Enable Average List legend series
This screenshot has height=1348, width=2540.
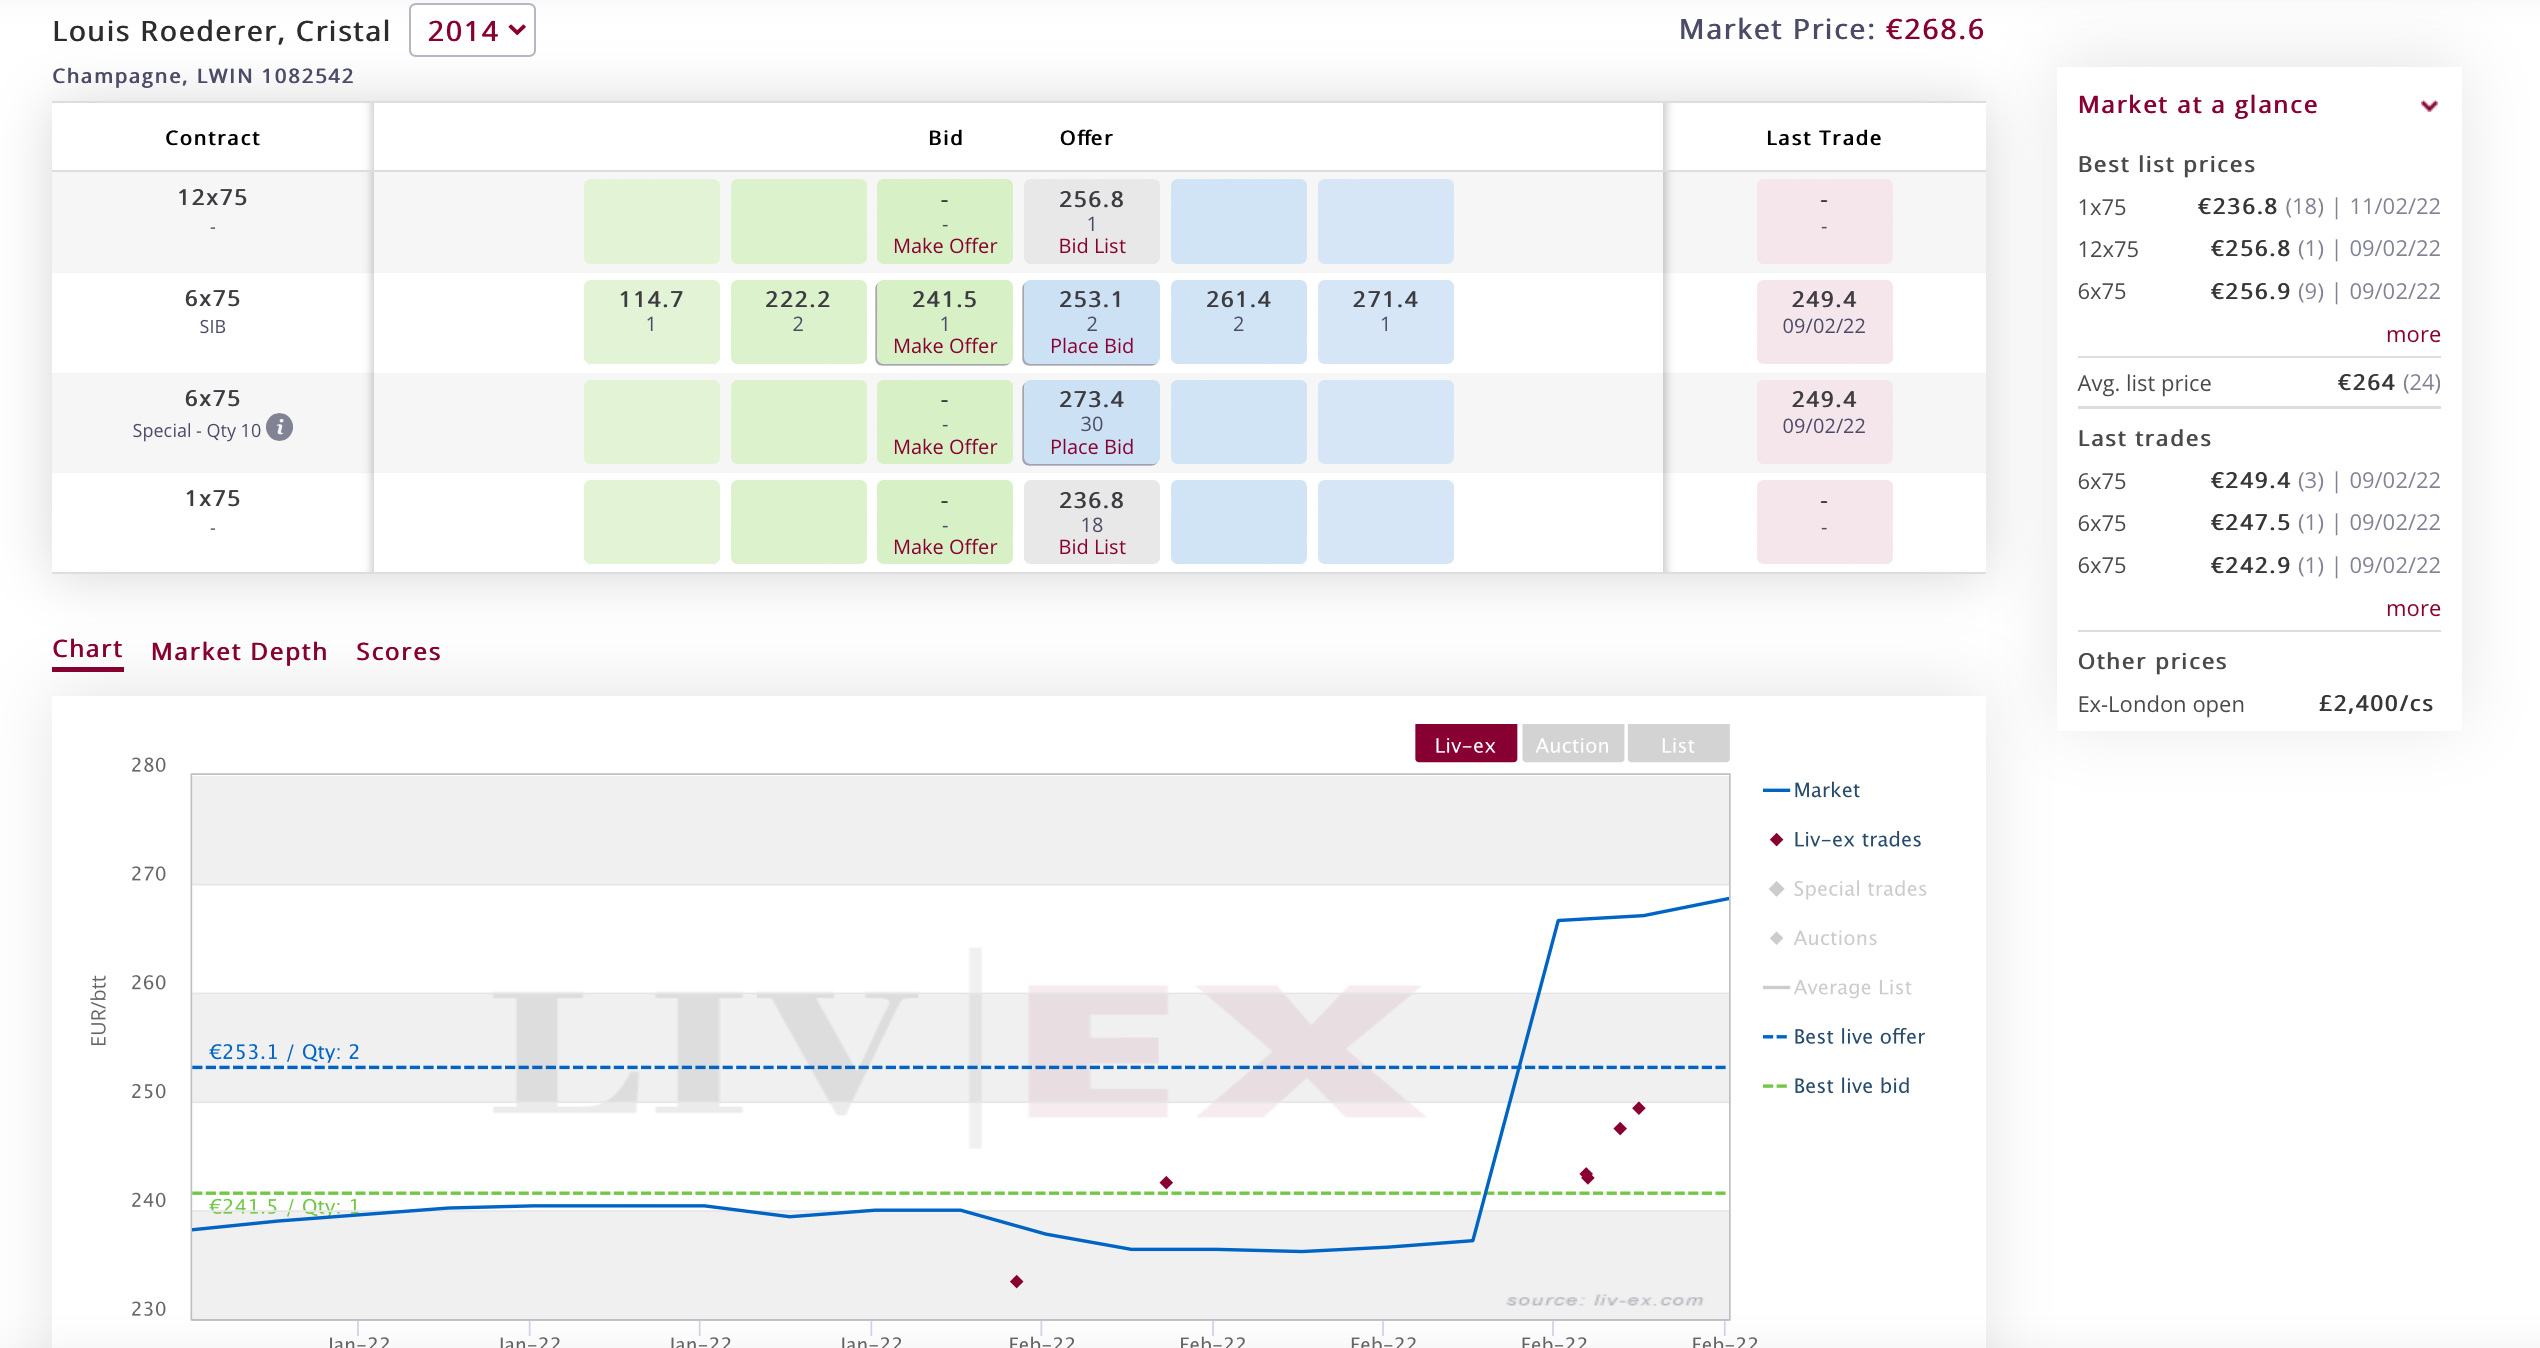(x=1837, y=988)
